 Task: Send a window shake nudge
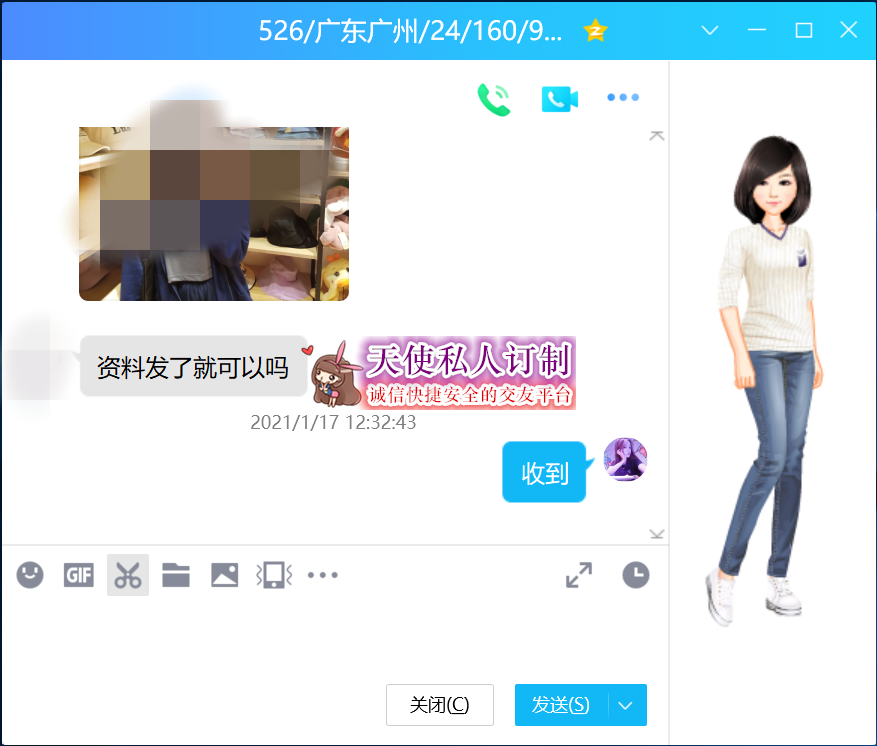(274, 575)
